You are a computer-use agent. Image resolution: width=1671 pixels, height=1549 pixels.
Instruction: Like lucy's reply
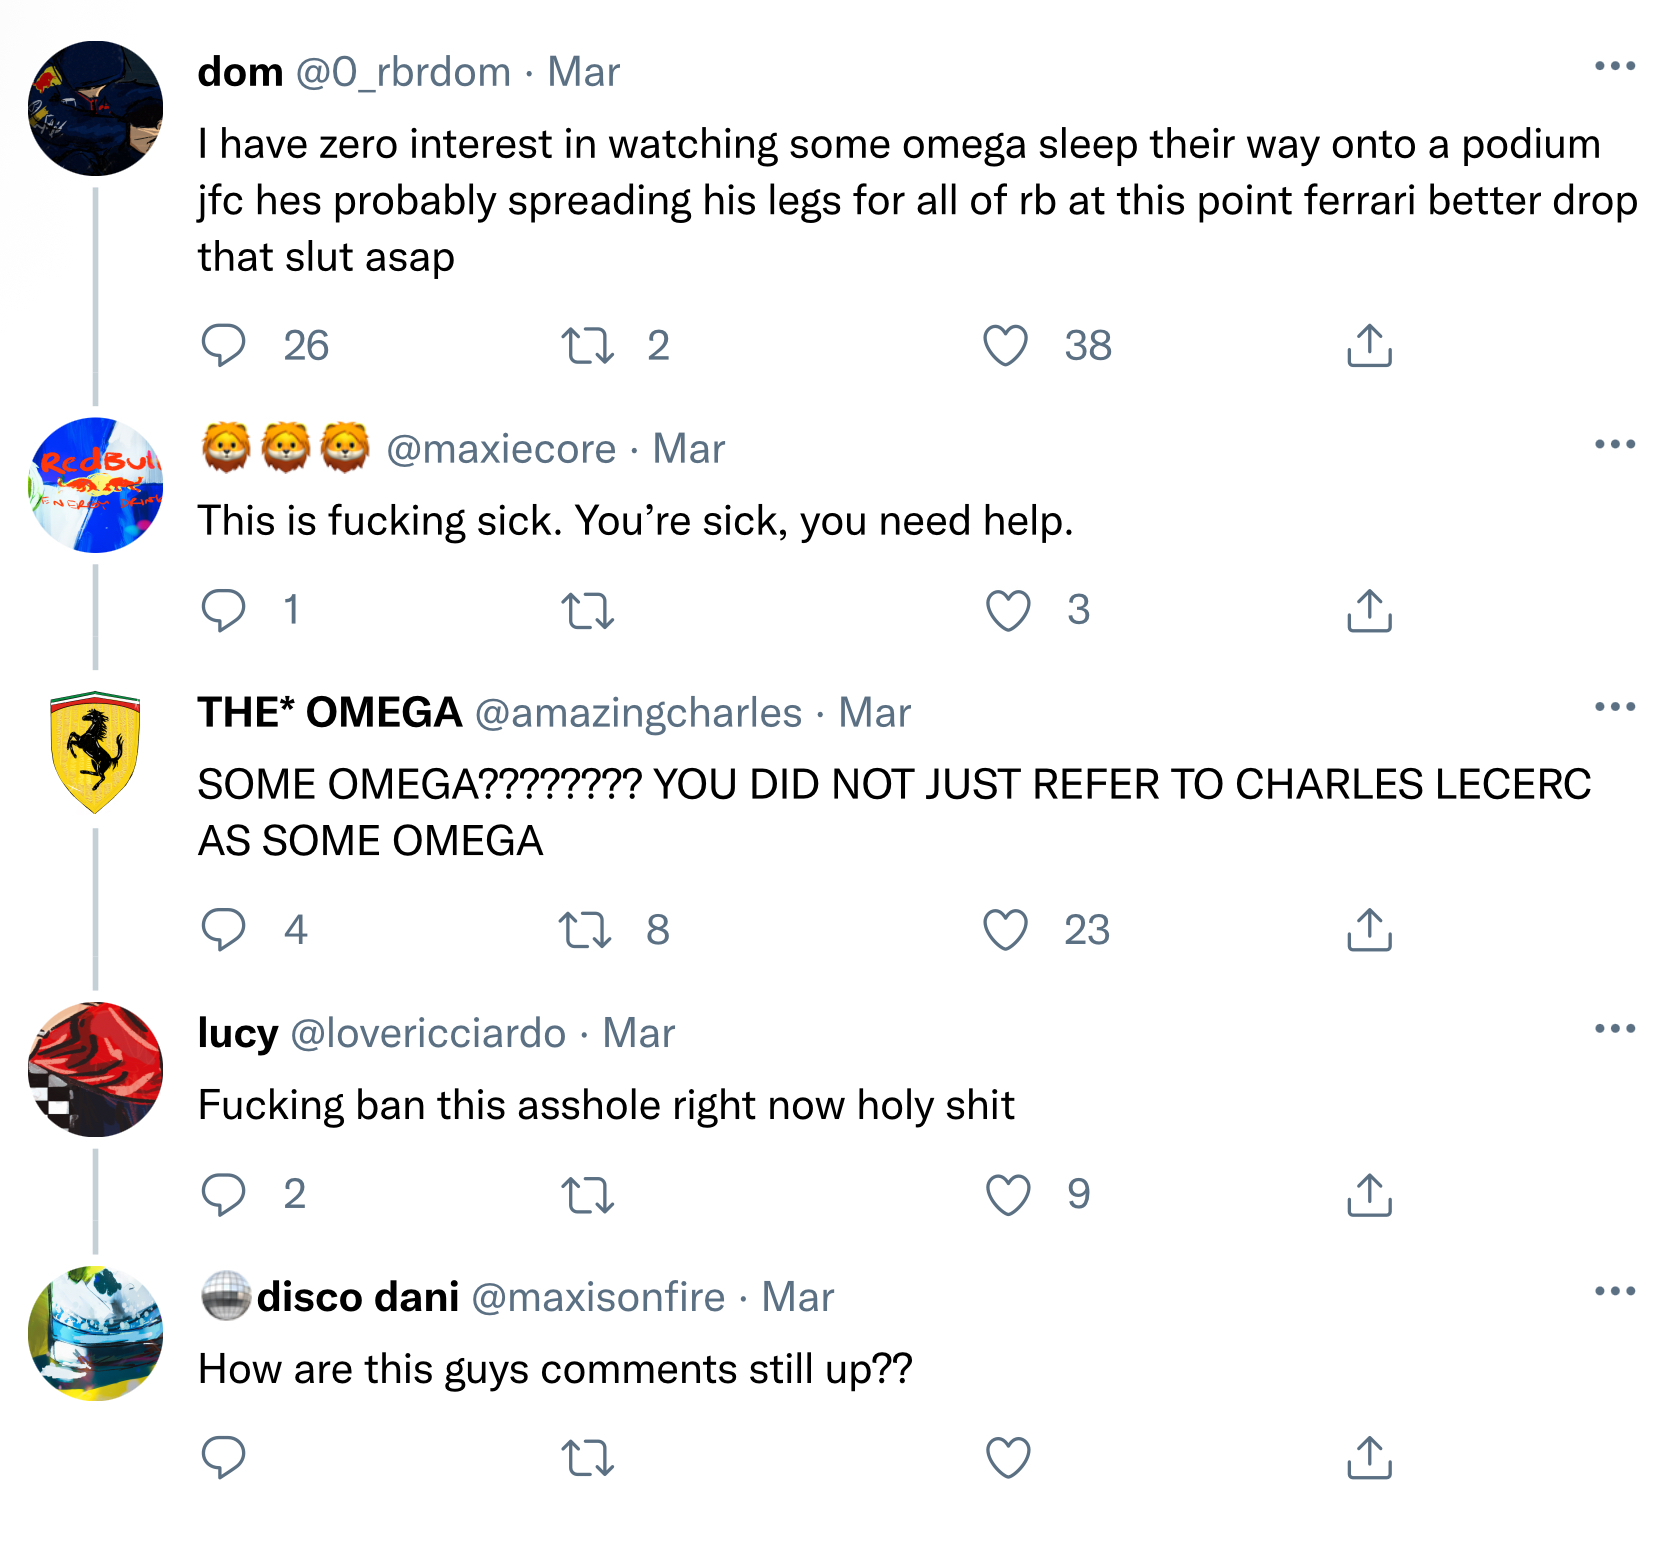point(1007,1194)
